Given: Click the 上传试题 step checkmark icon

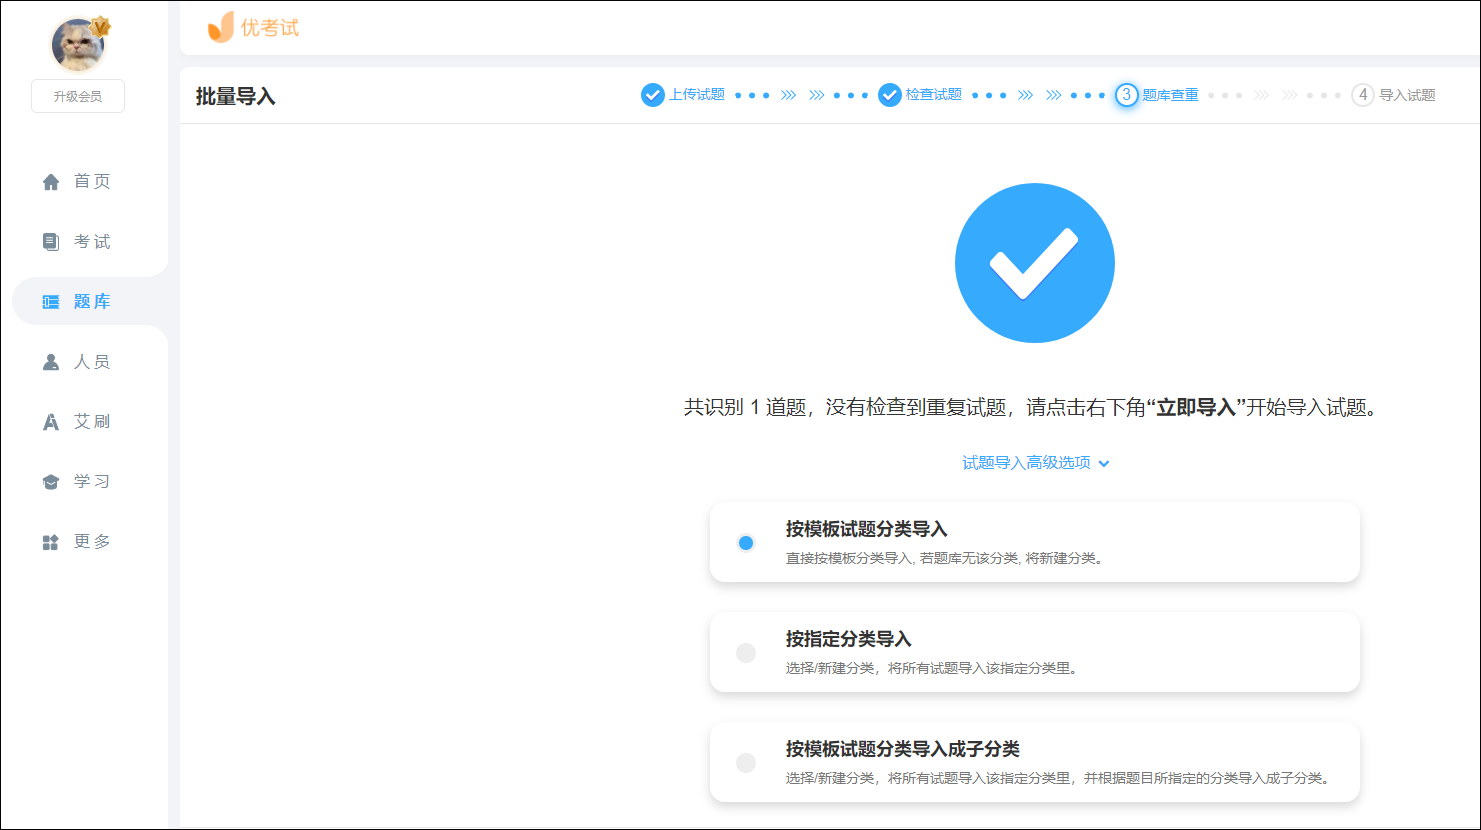Looking at the screenshot, I should click(653, 95).
